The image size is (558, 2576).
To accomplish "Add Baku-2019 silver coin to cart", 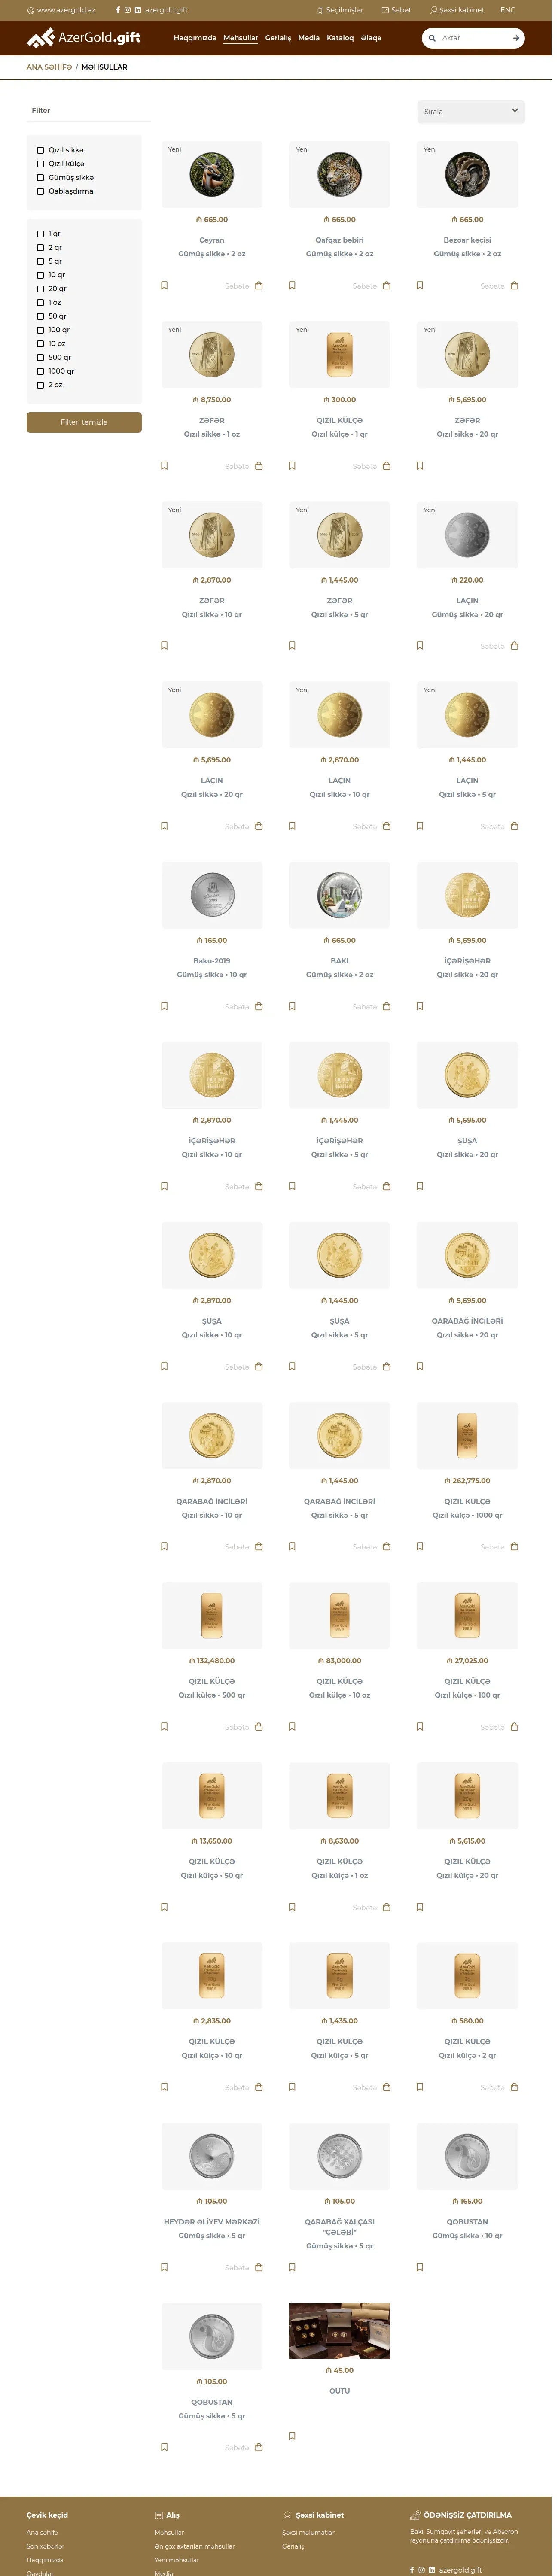I will [x=258, y=1006].
